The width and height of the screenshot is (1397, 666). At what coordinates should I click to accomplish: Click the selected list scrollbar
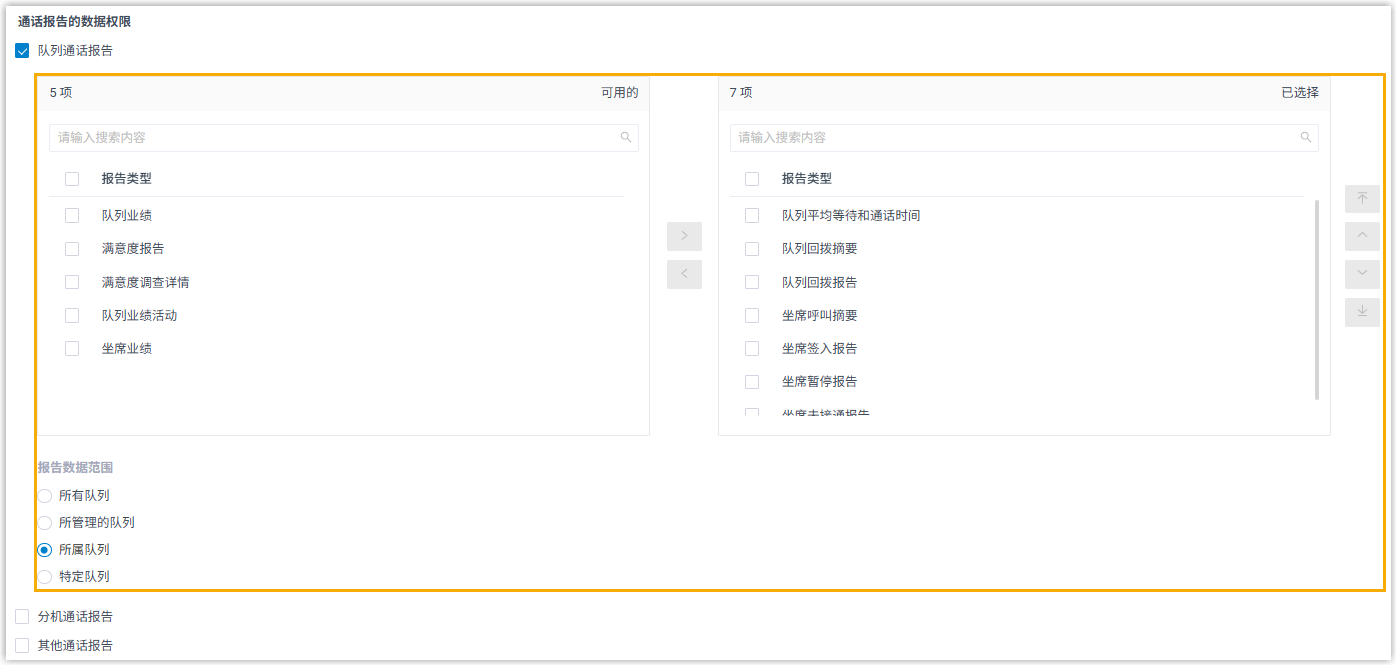[x=1316, y=300]
